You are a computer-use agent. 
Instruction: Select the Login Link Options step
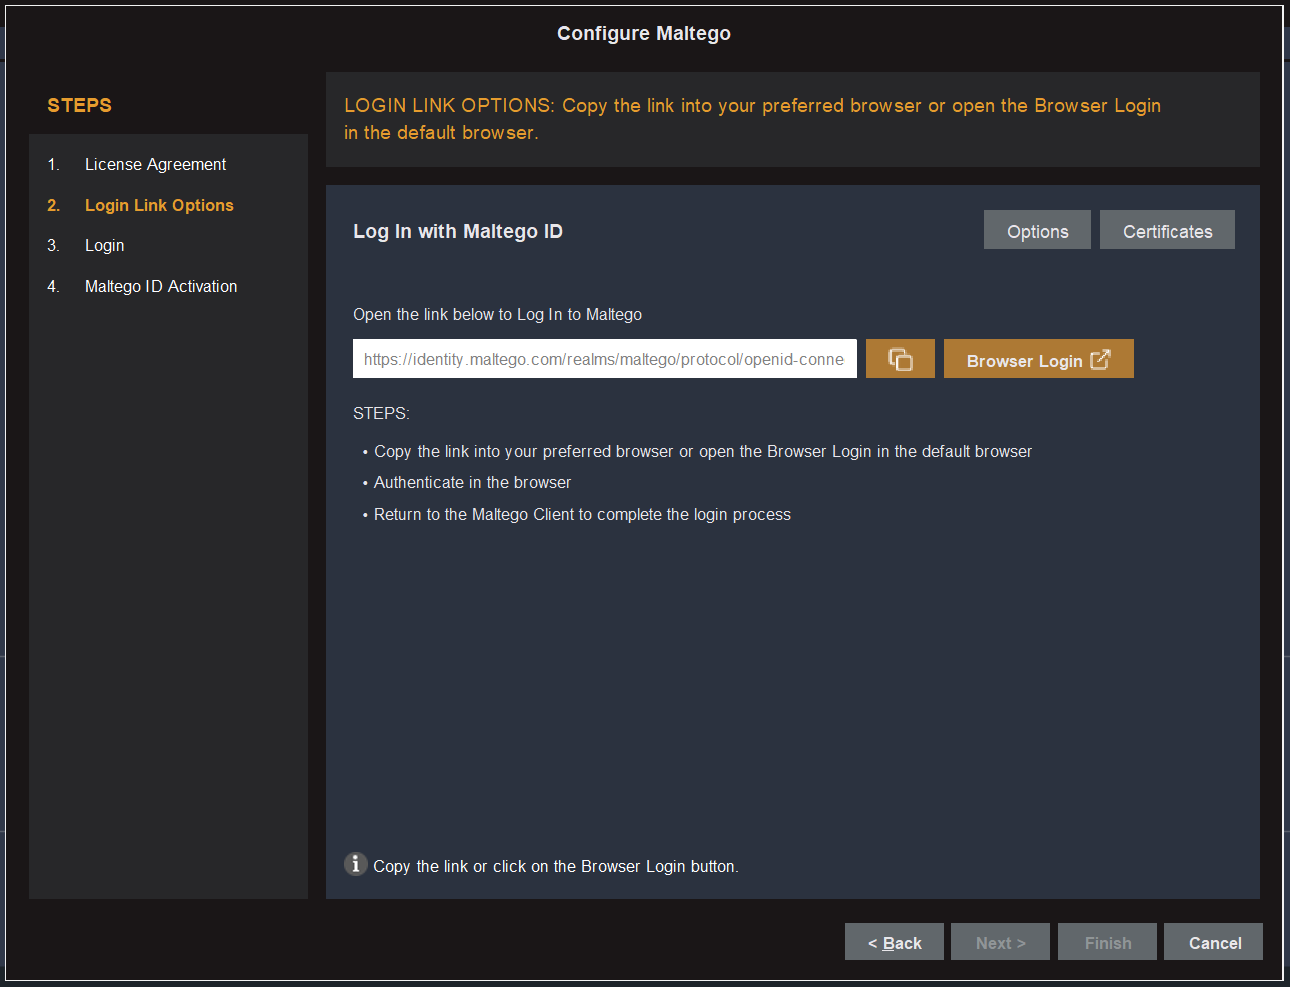(x=159, y=205)
